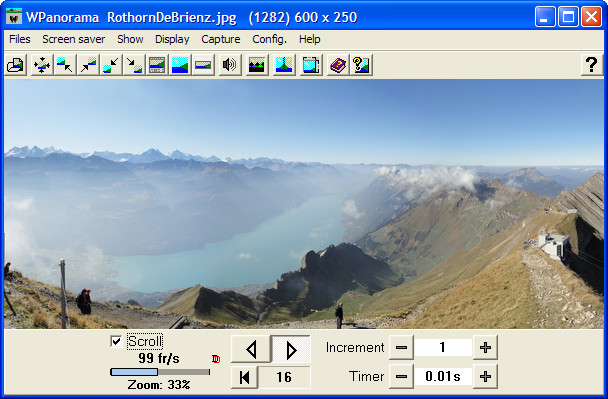Viewport: 608px width, 399px height.
Task: Click the zoom slider bar
Action: click(160, 372)
